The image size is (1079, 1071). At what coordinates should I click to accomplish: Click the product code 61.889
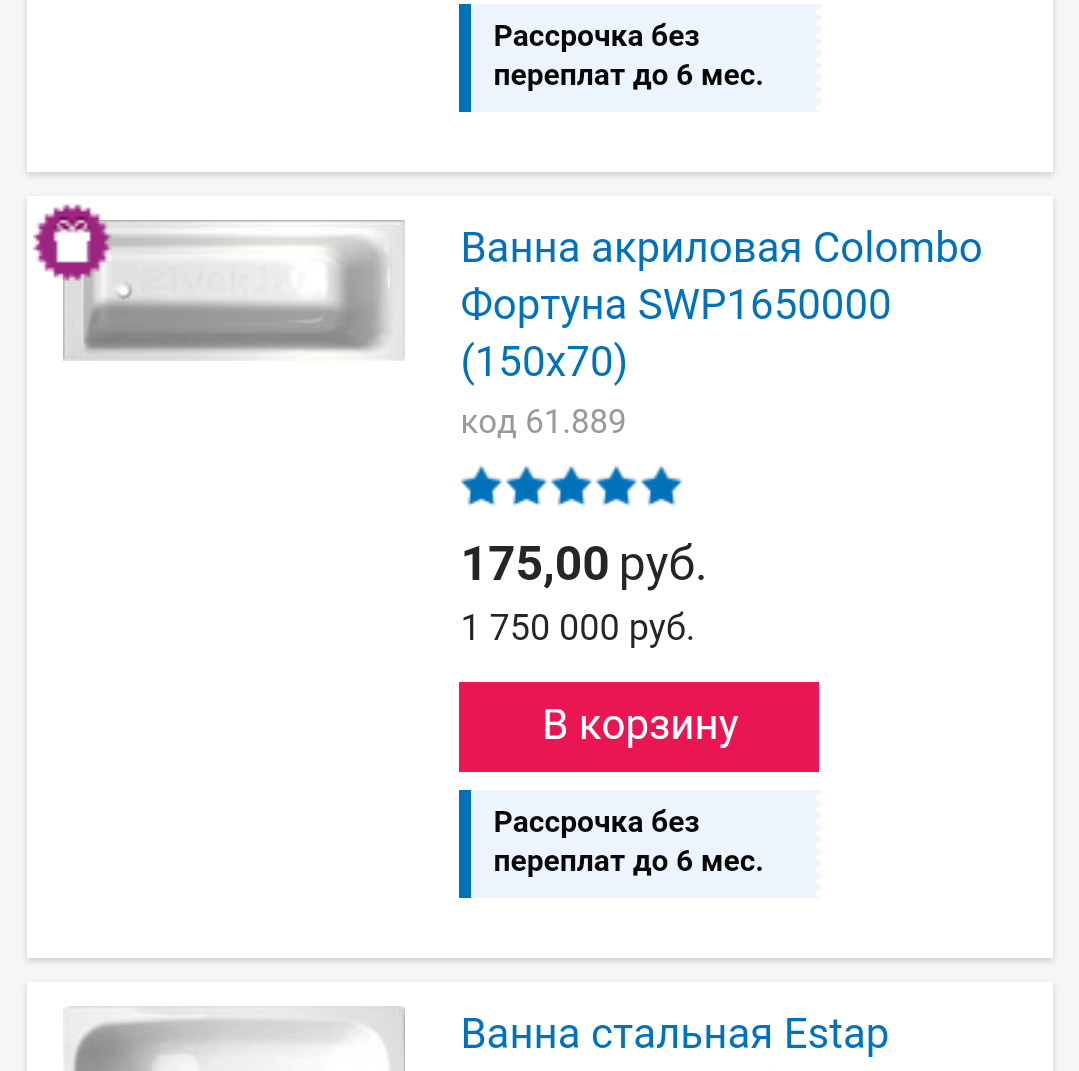(x=543, y=422)
